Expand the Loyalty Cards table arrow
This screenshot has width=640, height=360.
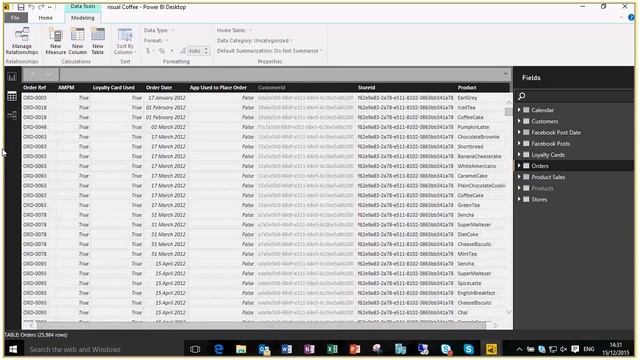click(519, 155)
